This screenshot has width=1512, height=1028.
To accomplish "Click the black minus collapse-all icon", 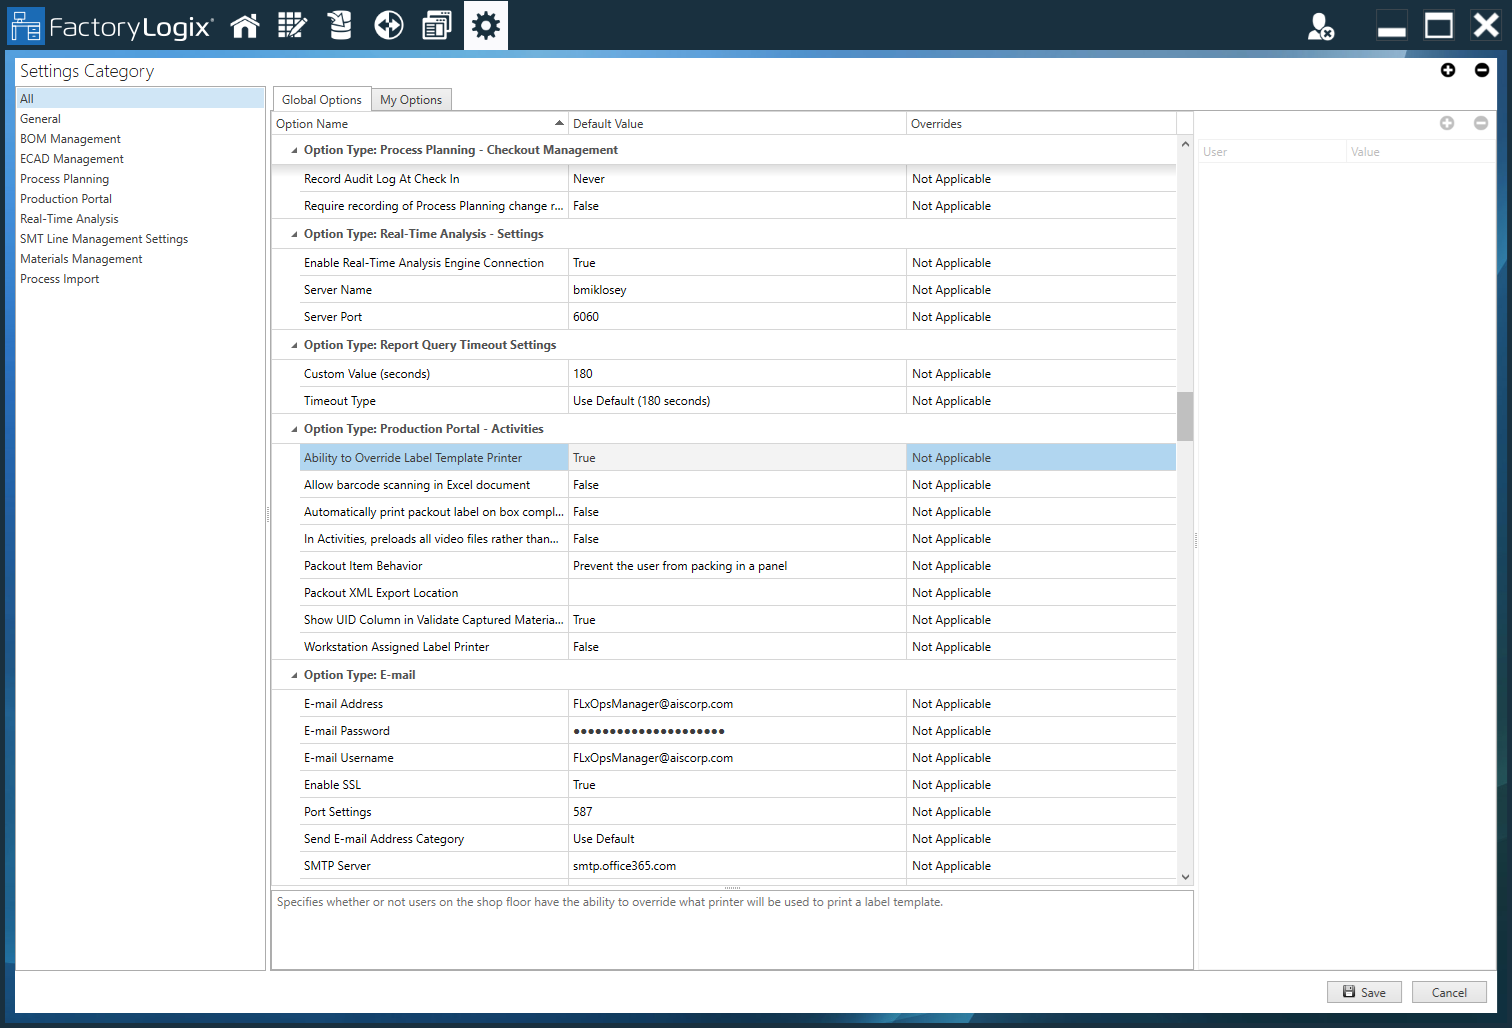I will [1481, 70].
